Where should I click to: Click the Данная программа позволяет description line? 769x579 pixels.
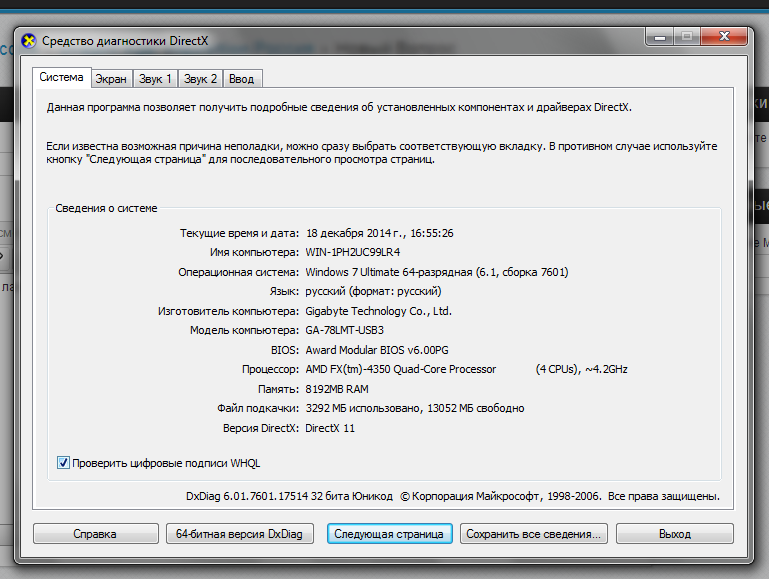tap(339, 107)
